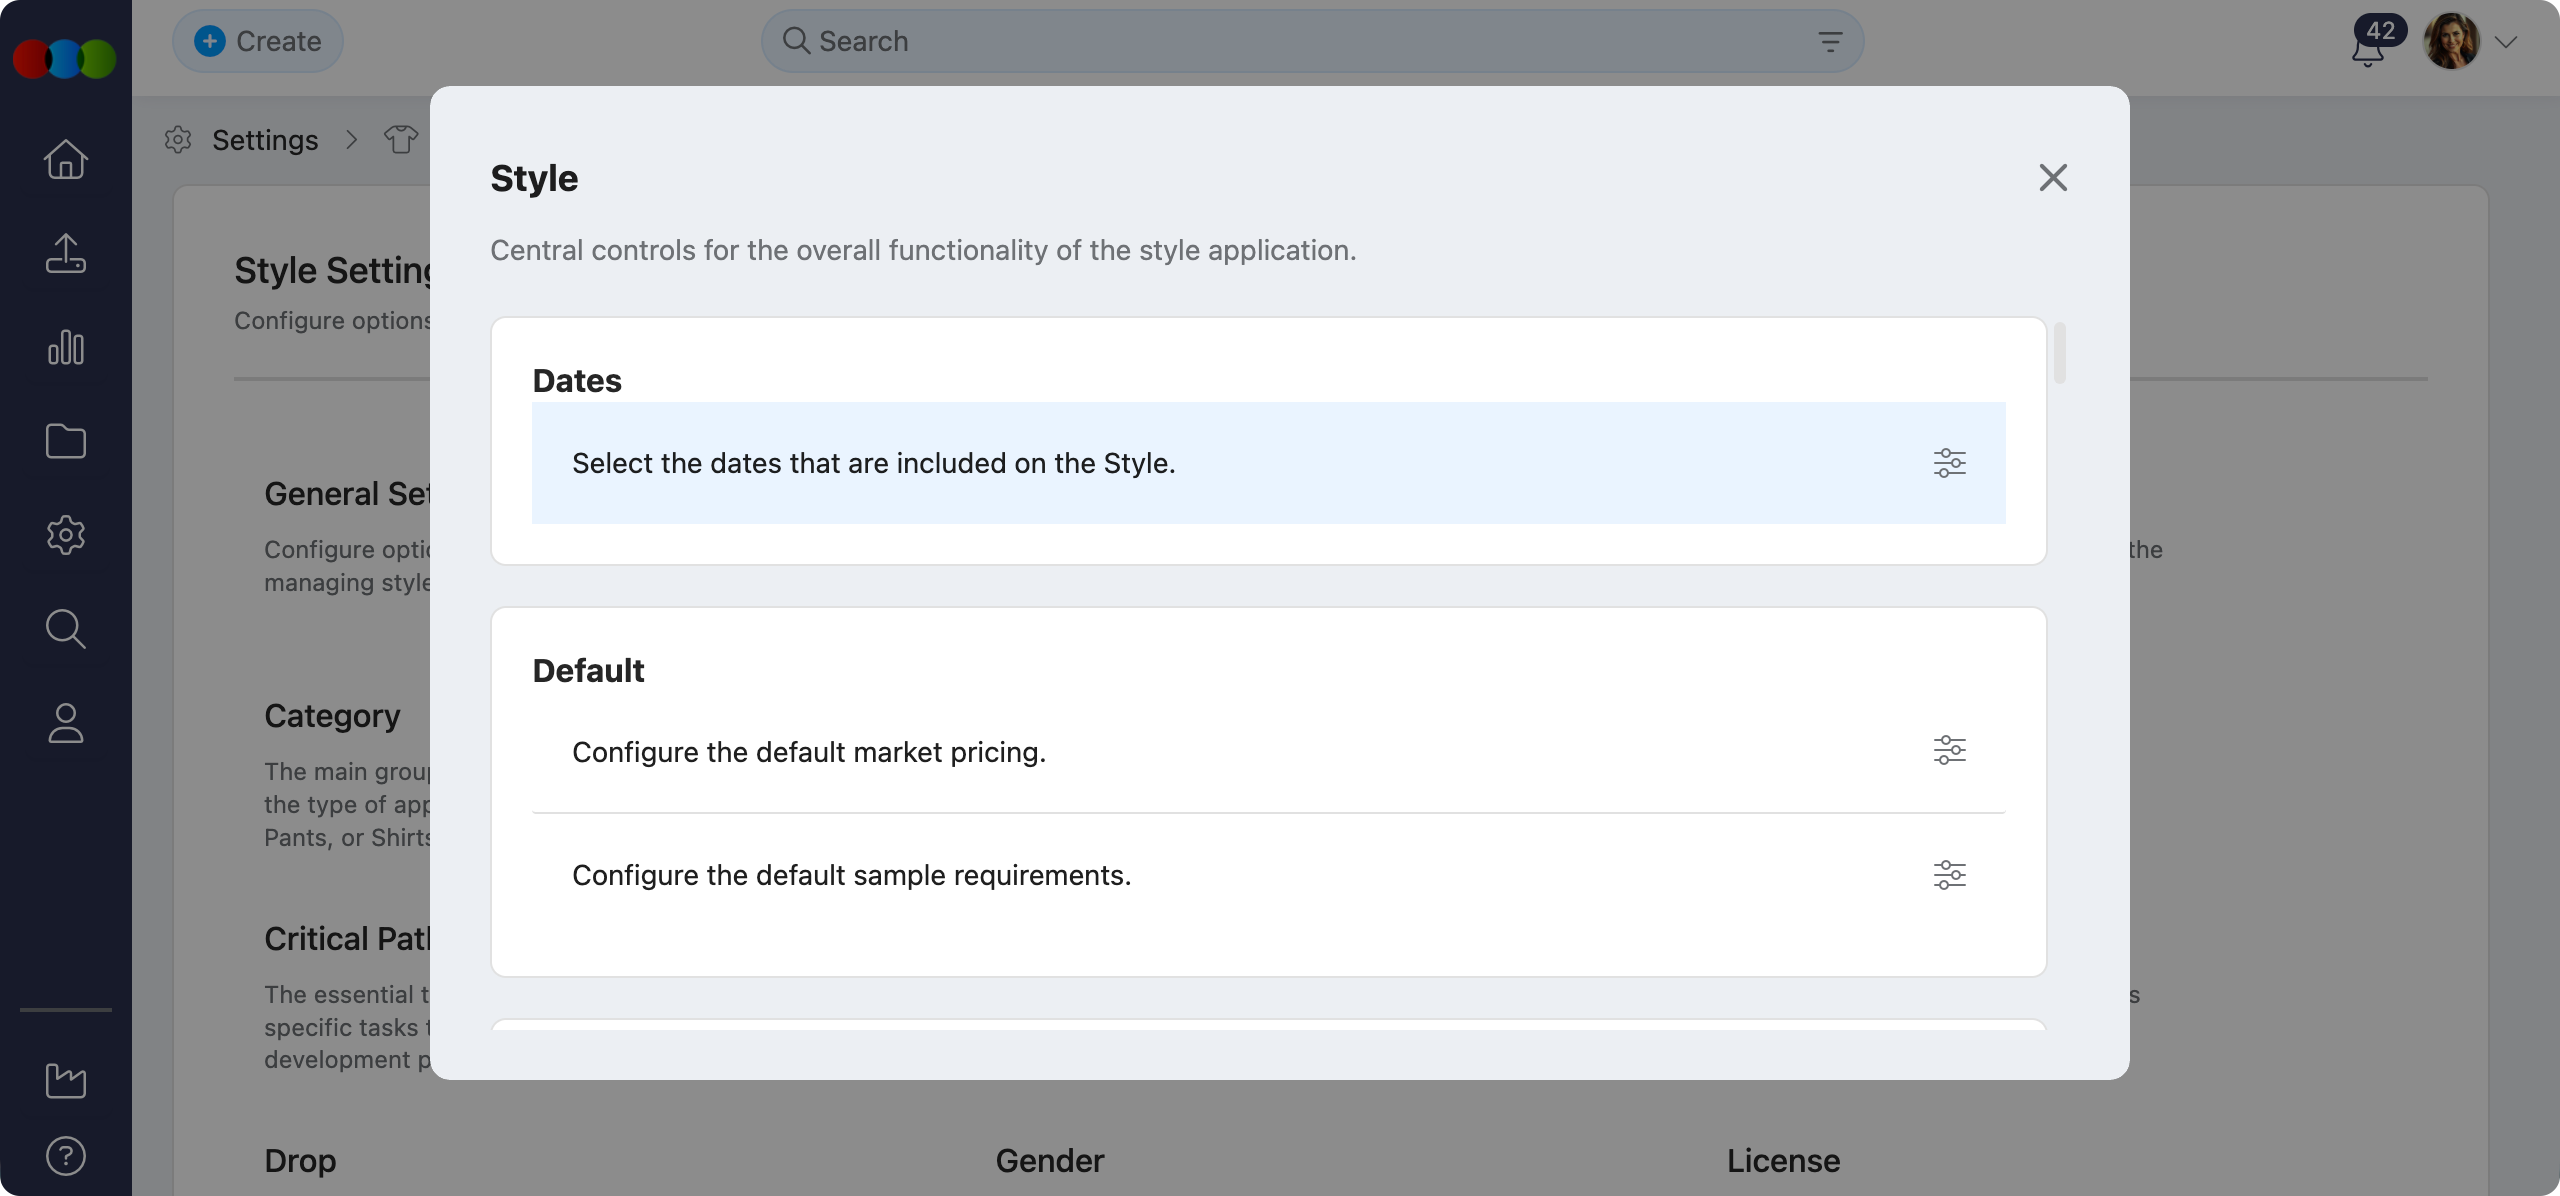Navigate to Settings via the breadcrumb
Image resolution: width=2560 pixels, height=1196 pixels.
265,139
